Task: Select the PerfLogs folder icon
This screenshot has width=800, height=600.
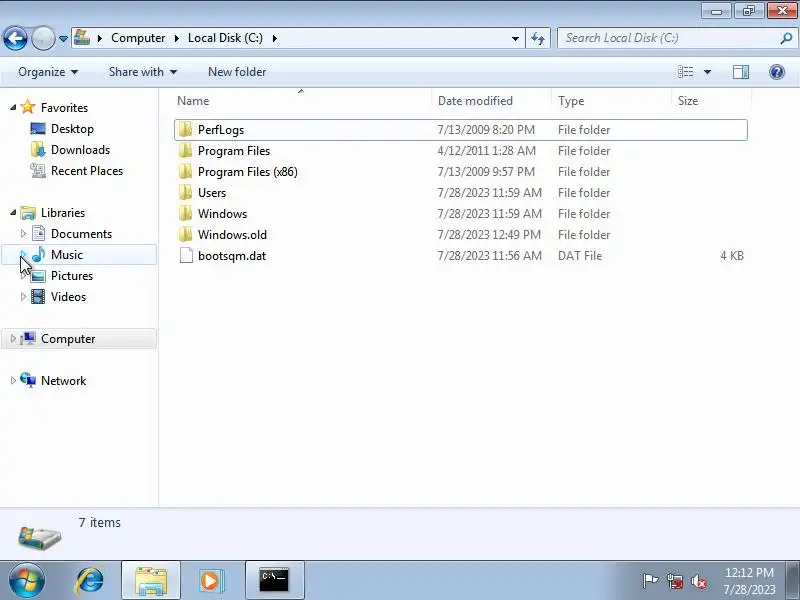Action: point(186,130)
